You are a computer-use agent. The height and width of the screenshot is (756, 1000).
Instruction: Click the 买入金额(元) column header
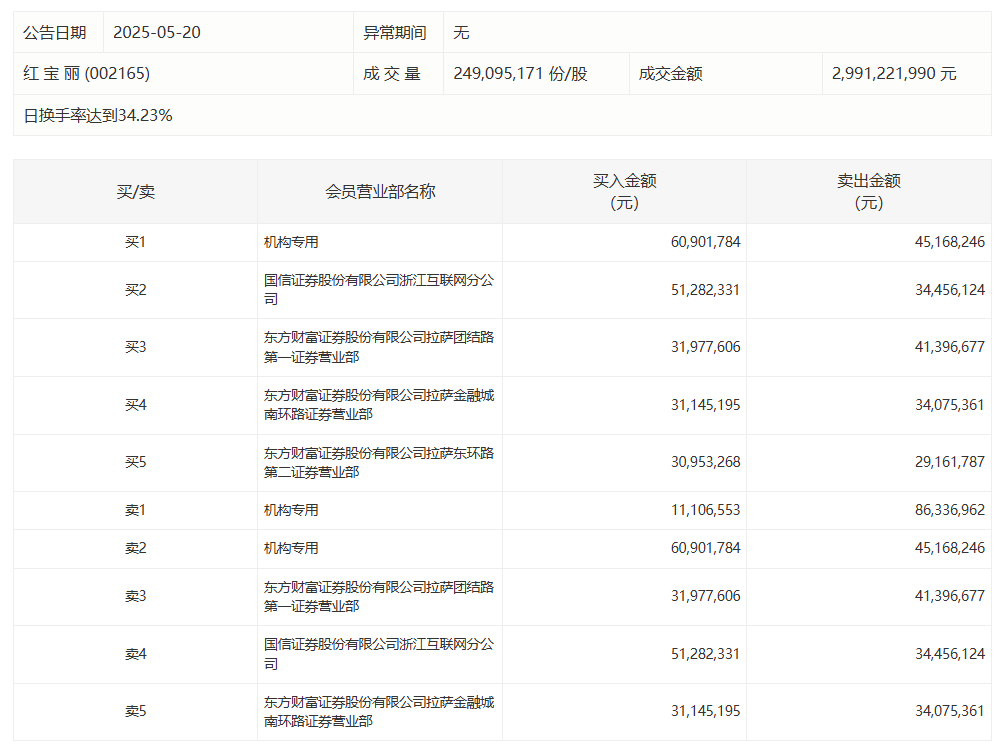click(x=624, y=191)
